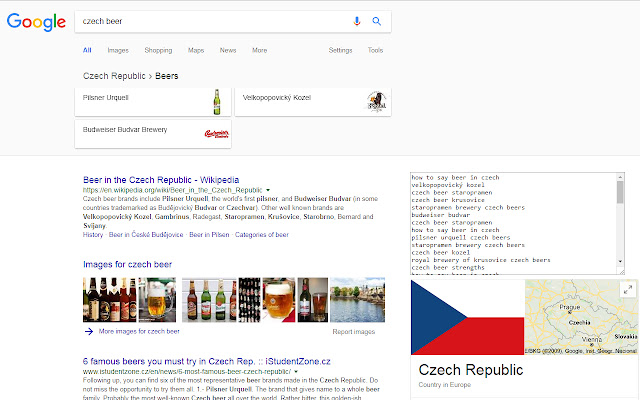
Task: Click the Google logo
Action: pyautogui.click(x=36, y=22)
